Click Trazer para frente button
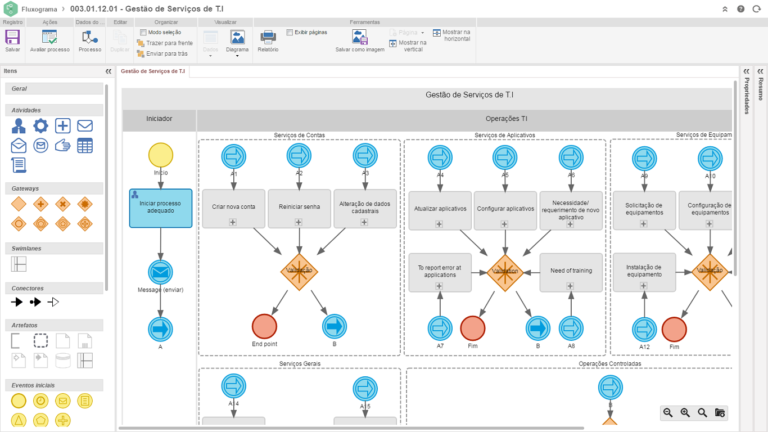 point(165,43)
